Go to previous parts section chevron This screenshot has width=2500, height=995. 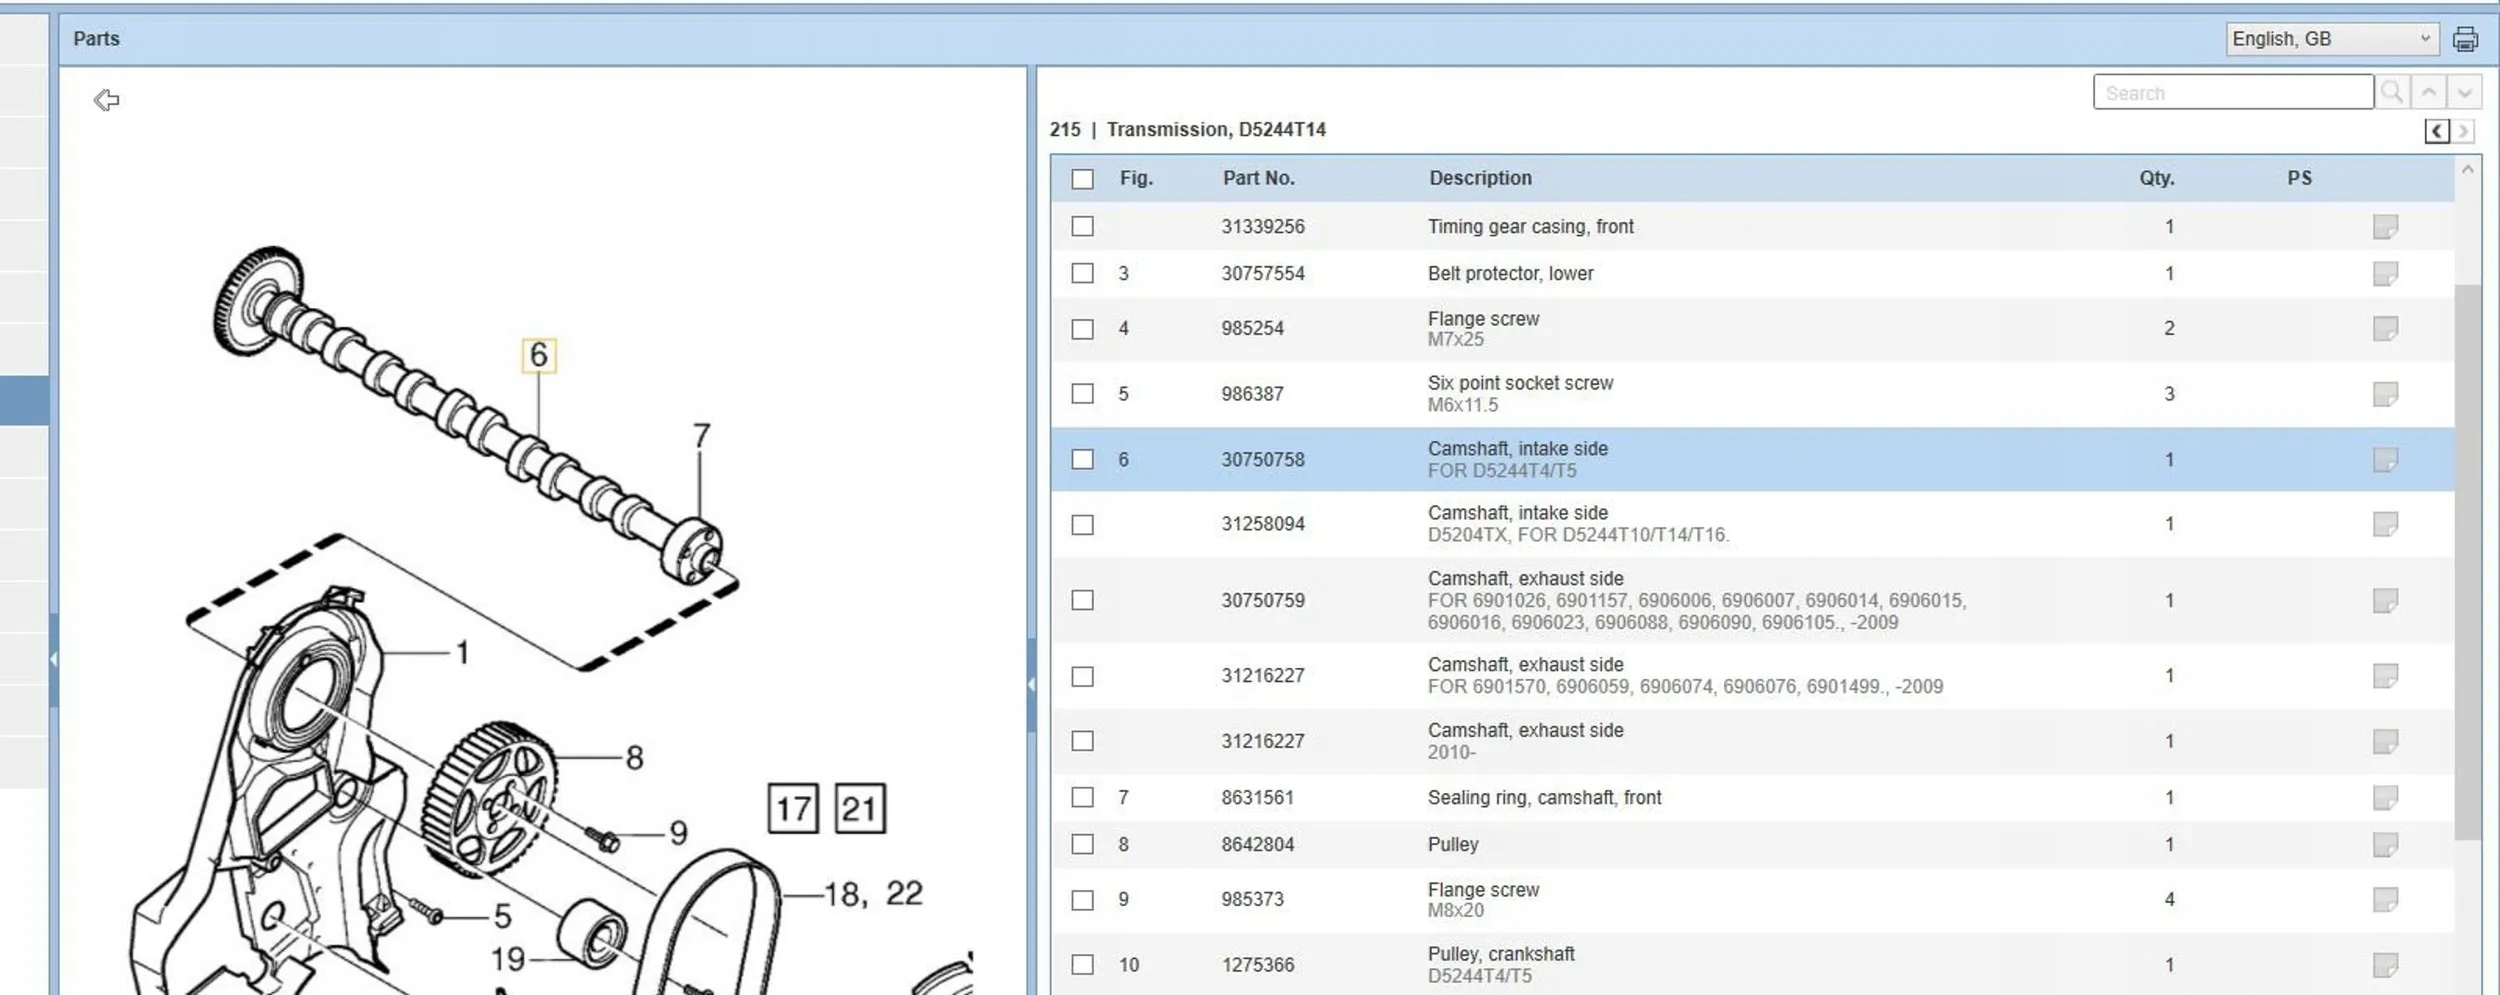(x=2437, y=131)
